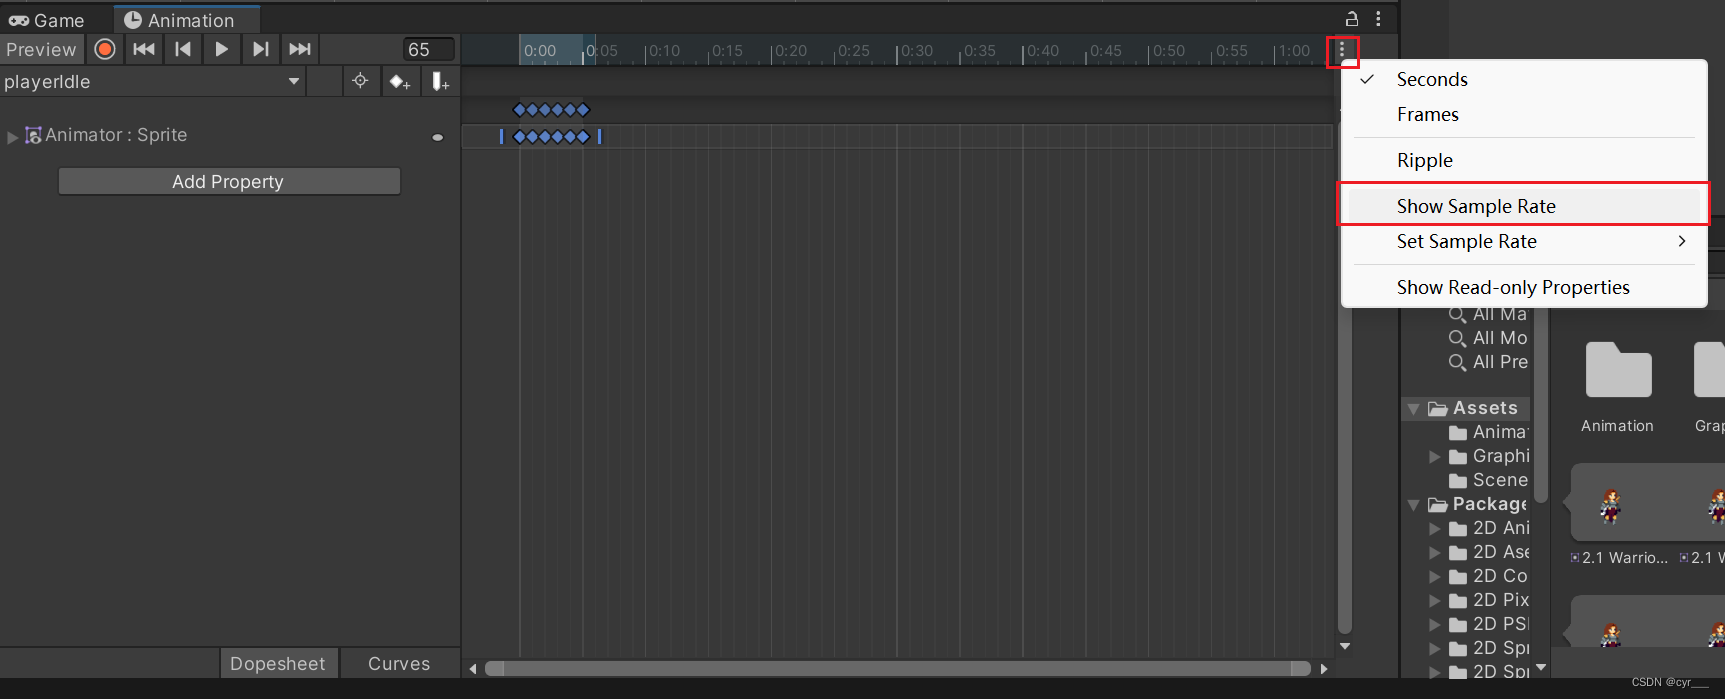
Task: Switch to the Game tab
Action: click(47, 20)
